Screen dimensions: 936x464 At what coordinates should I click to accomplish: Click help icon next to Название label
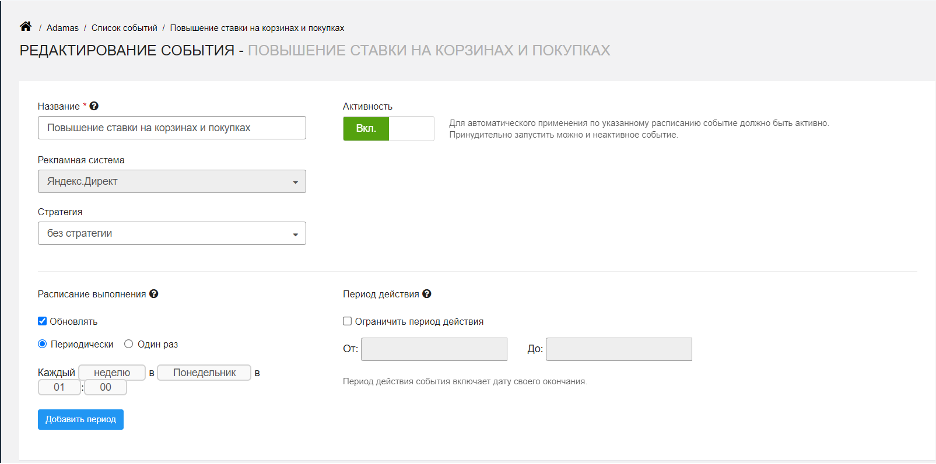[x=94, y=106]
